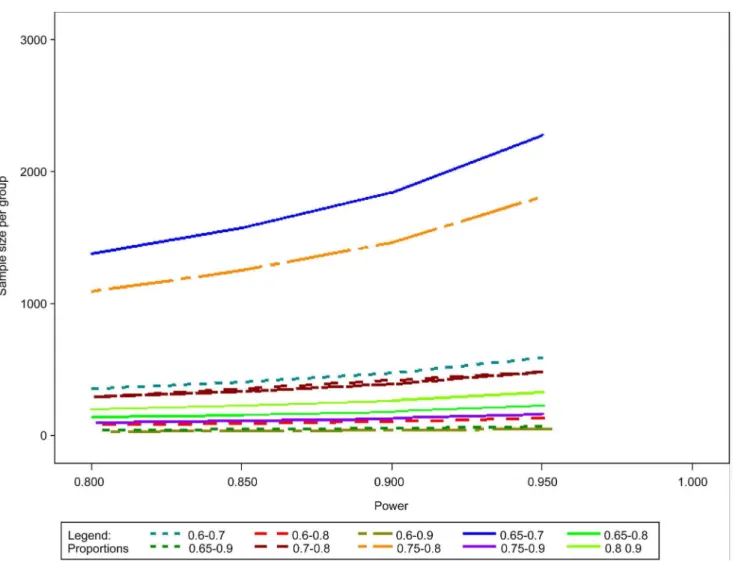Click the 1.000 x-axis tick label

click(692, 482)
